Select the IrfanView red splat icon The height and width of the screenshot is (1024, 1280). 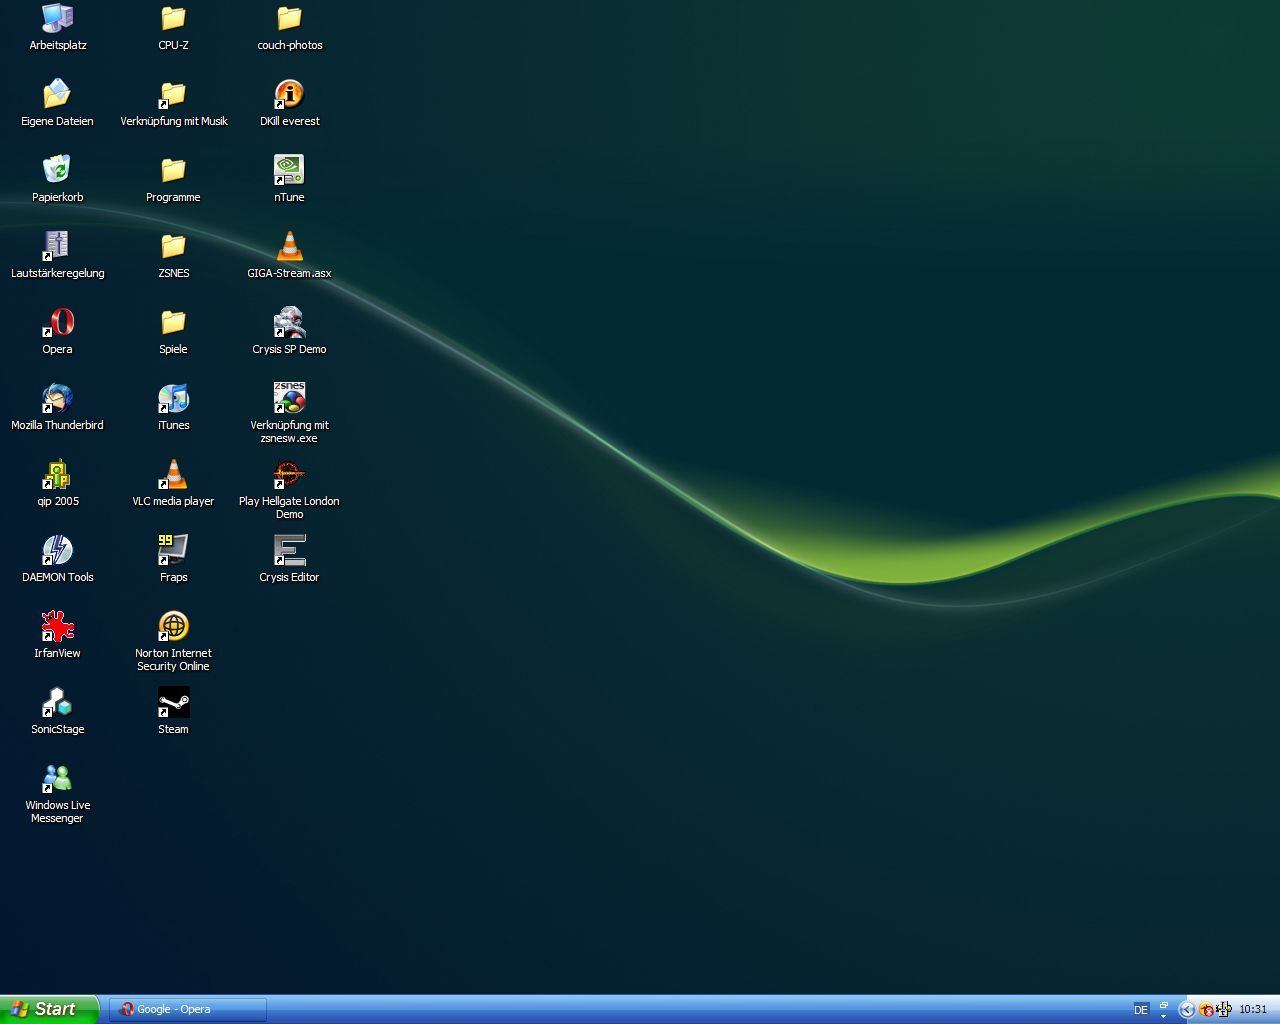coord(57,626)
